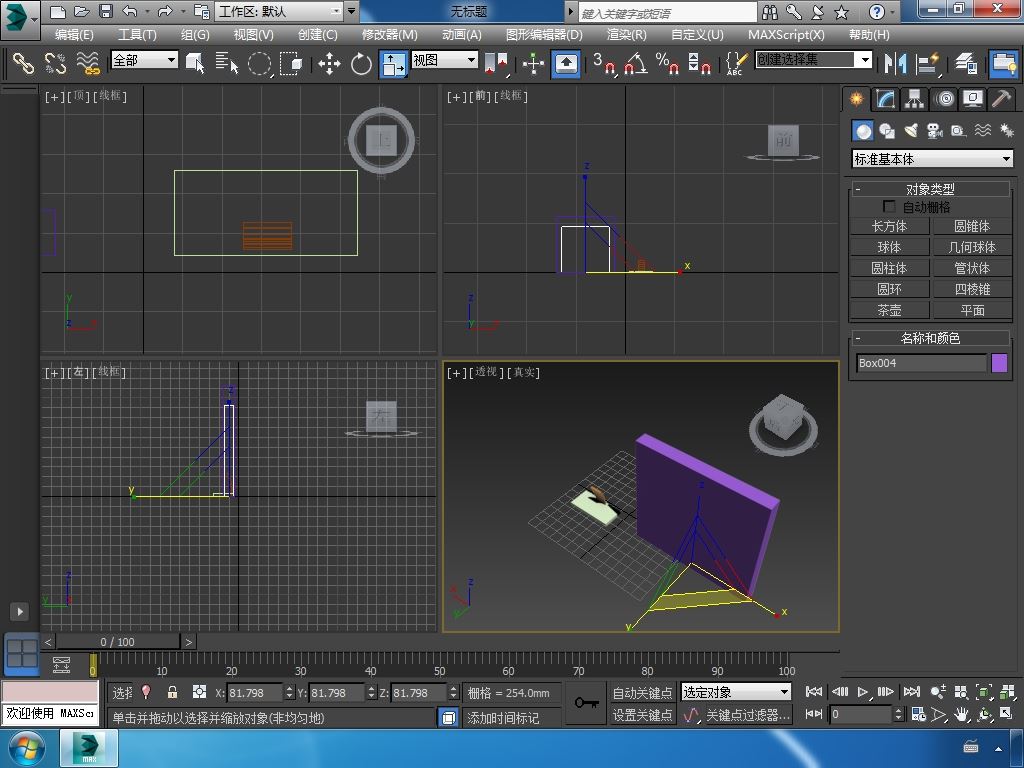Click the 关键点过滤器 button
The height and width of the screenshot is (768, 1024).
point(748,715)
